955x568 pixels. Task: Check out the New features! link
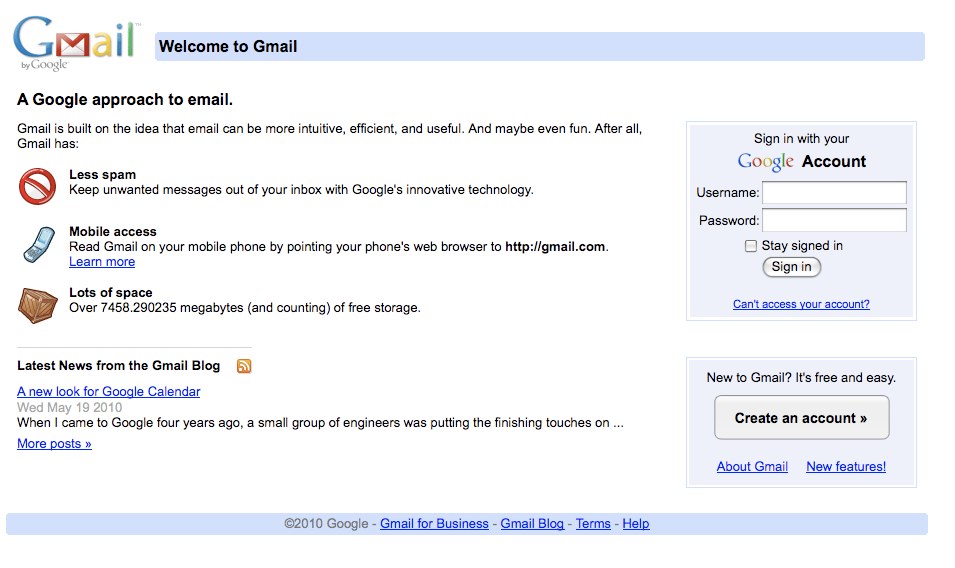pos(846,467)
